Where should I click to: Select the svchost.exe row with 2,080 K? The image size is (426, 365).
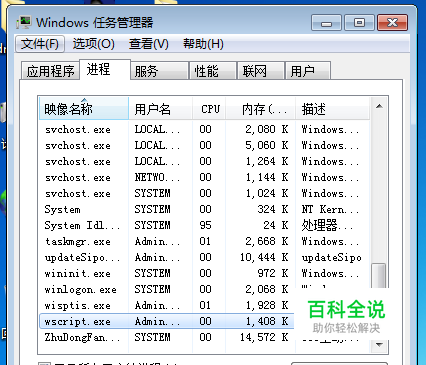(204, 129)
